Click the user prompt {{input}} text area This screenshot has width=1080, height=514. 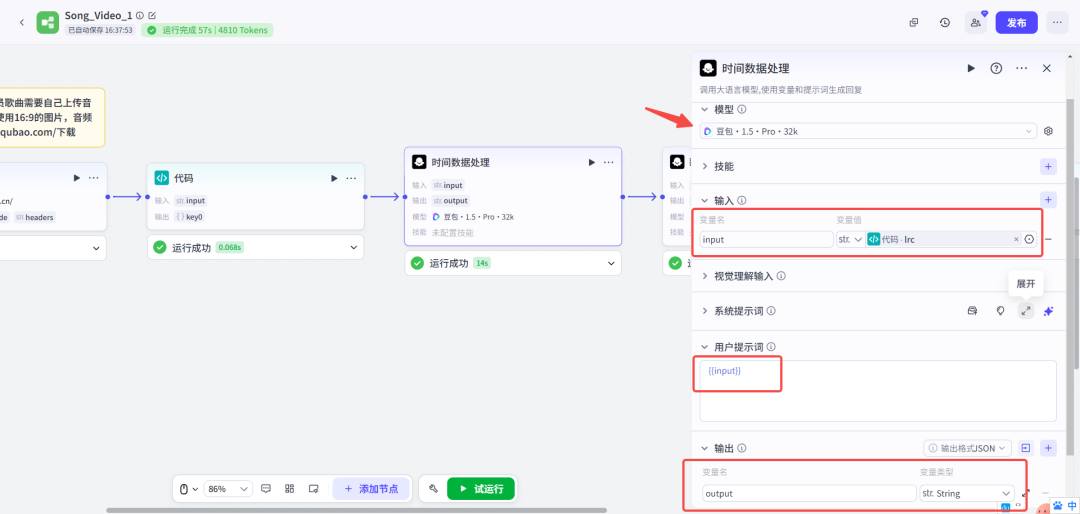coord(878,391)
